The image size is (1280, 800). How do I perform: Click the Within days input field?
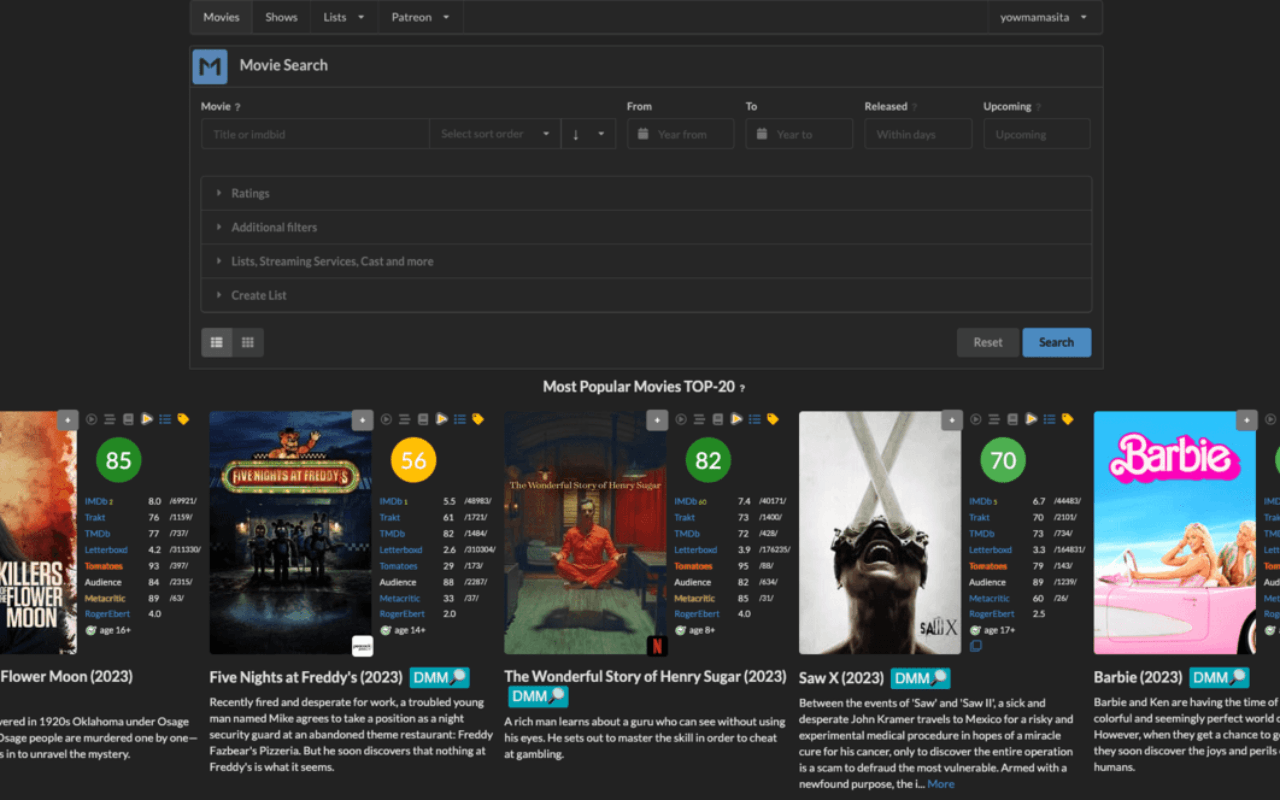(x=918, y=134)
